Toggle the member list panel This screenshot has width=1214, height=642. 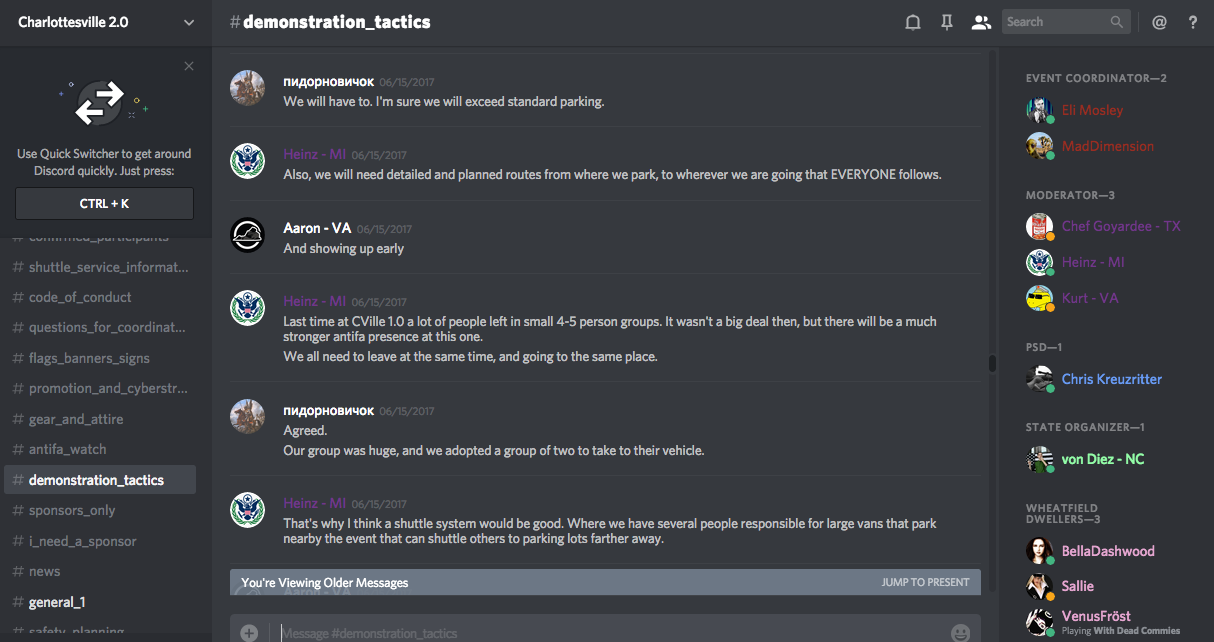pos(981,22)
